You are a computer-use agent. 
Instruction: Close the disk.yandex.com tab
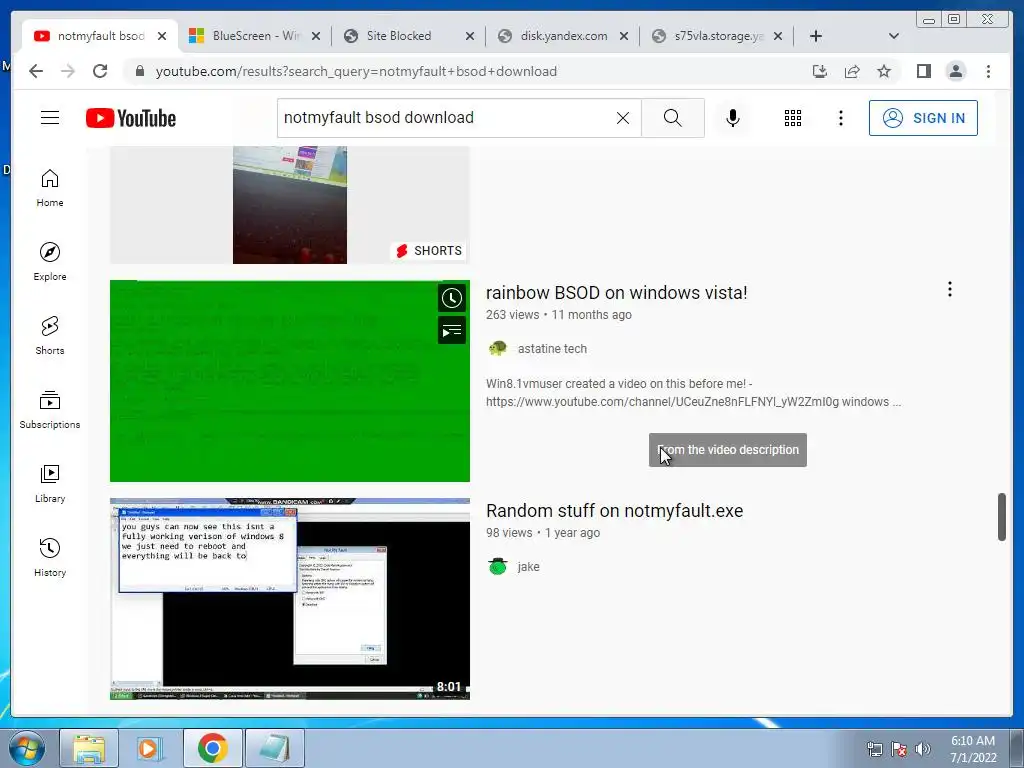(x=624, y=36)
